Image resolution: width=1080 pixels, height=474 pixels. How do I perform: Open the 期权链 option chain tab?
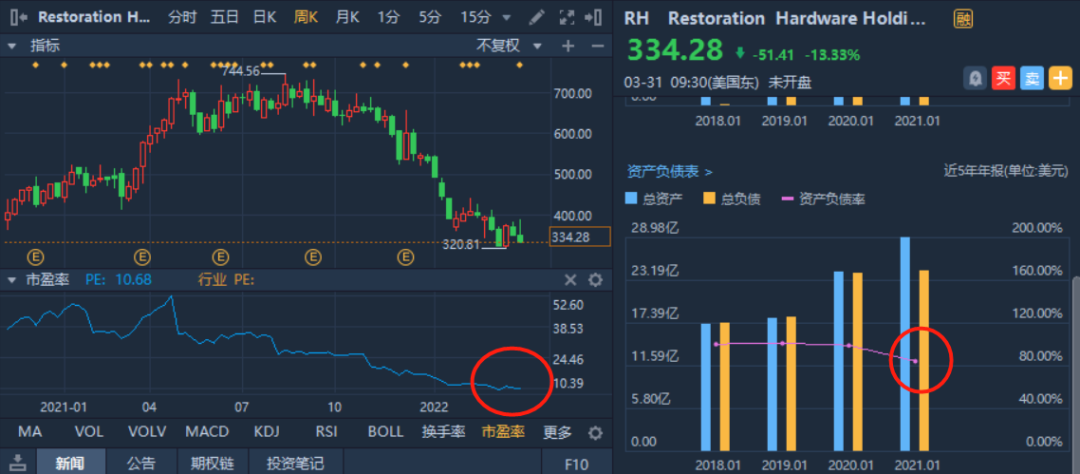coord(212,463)
